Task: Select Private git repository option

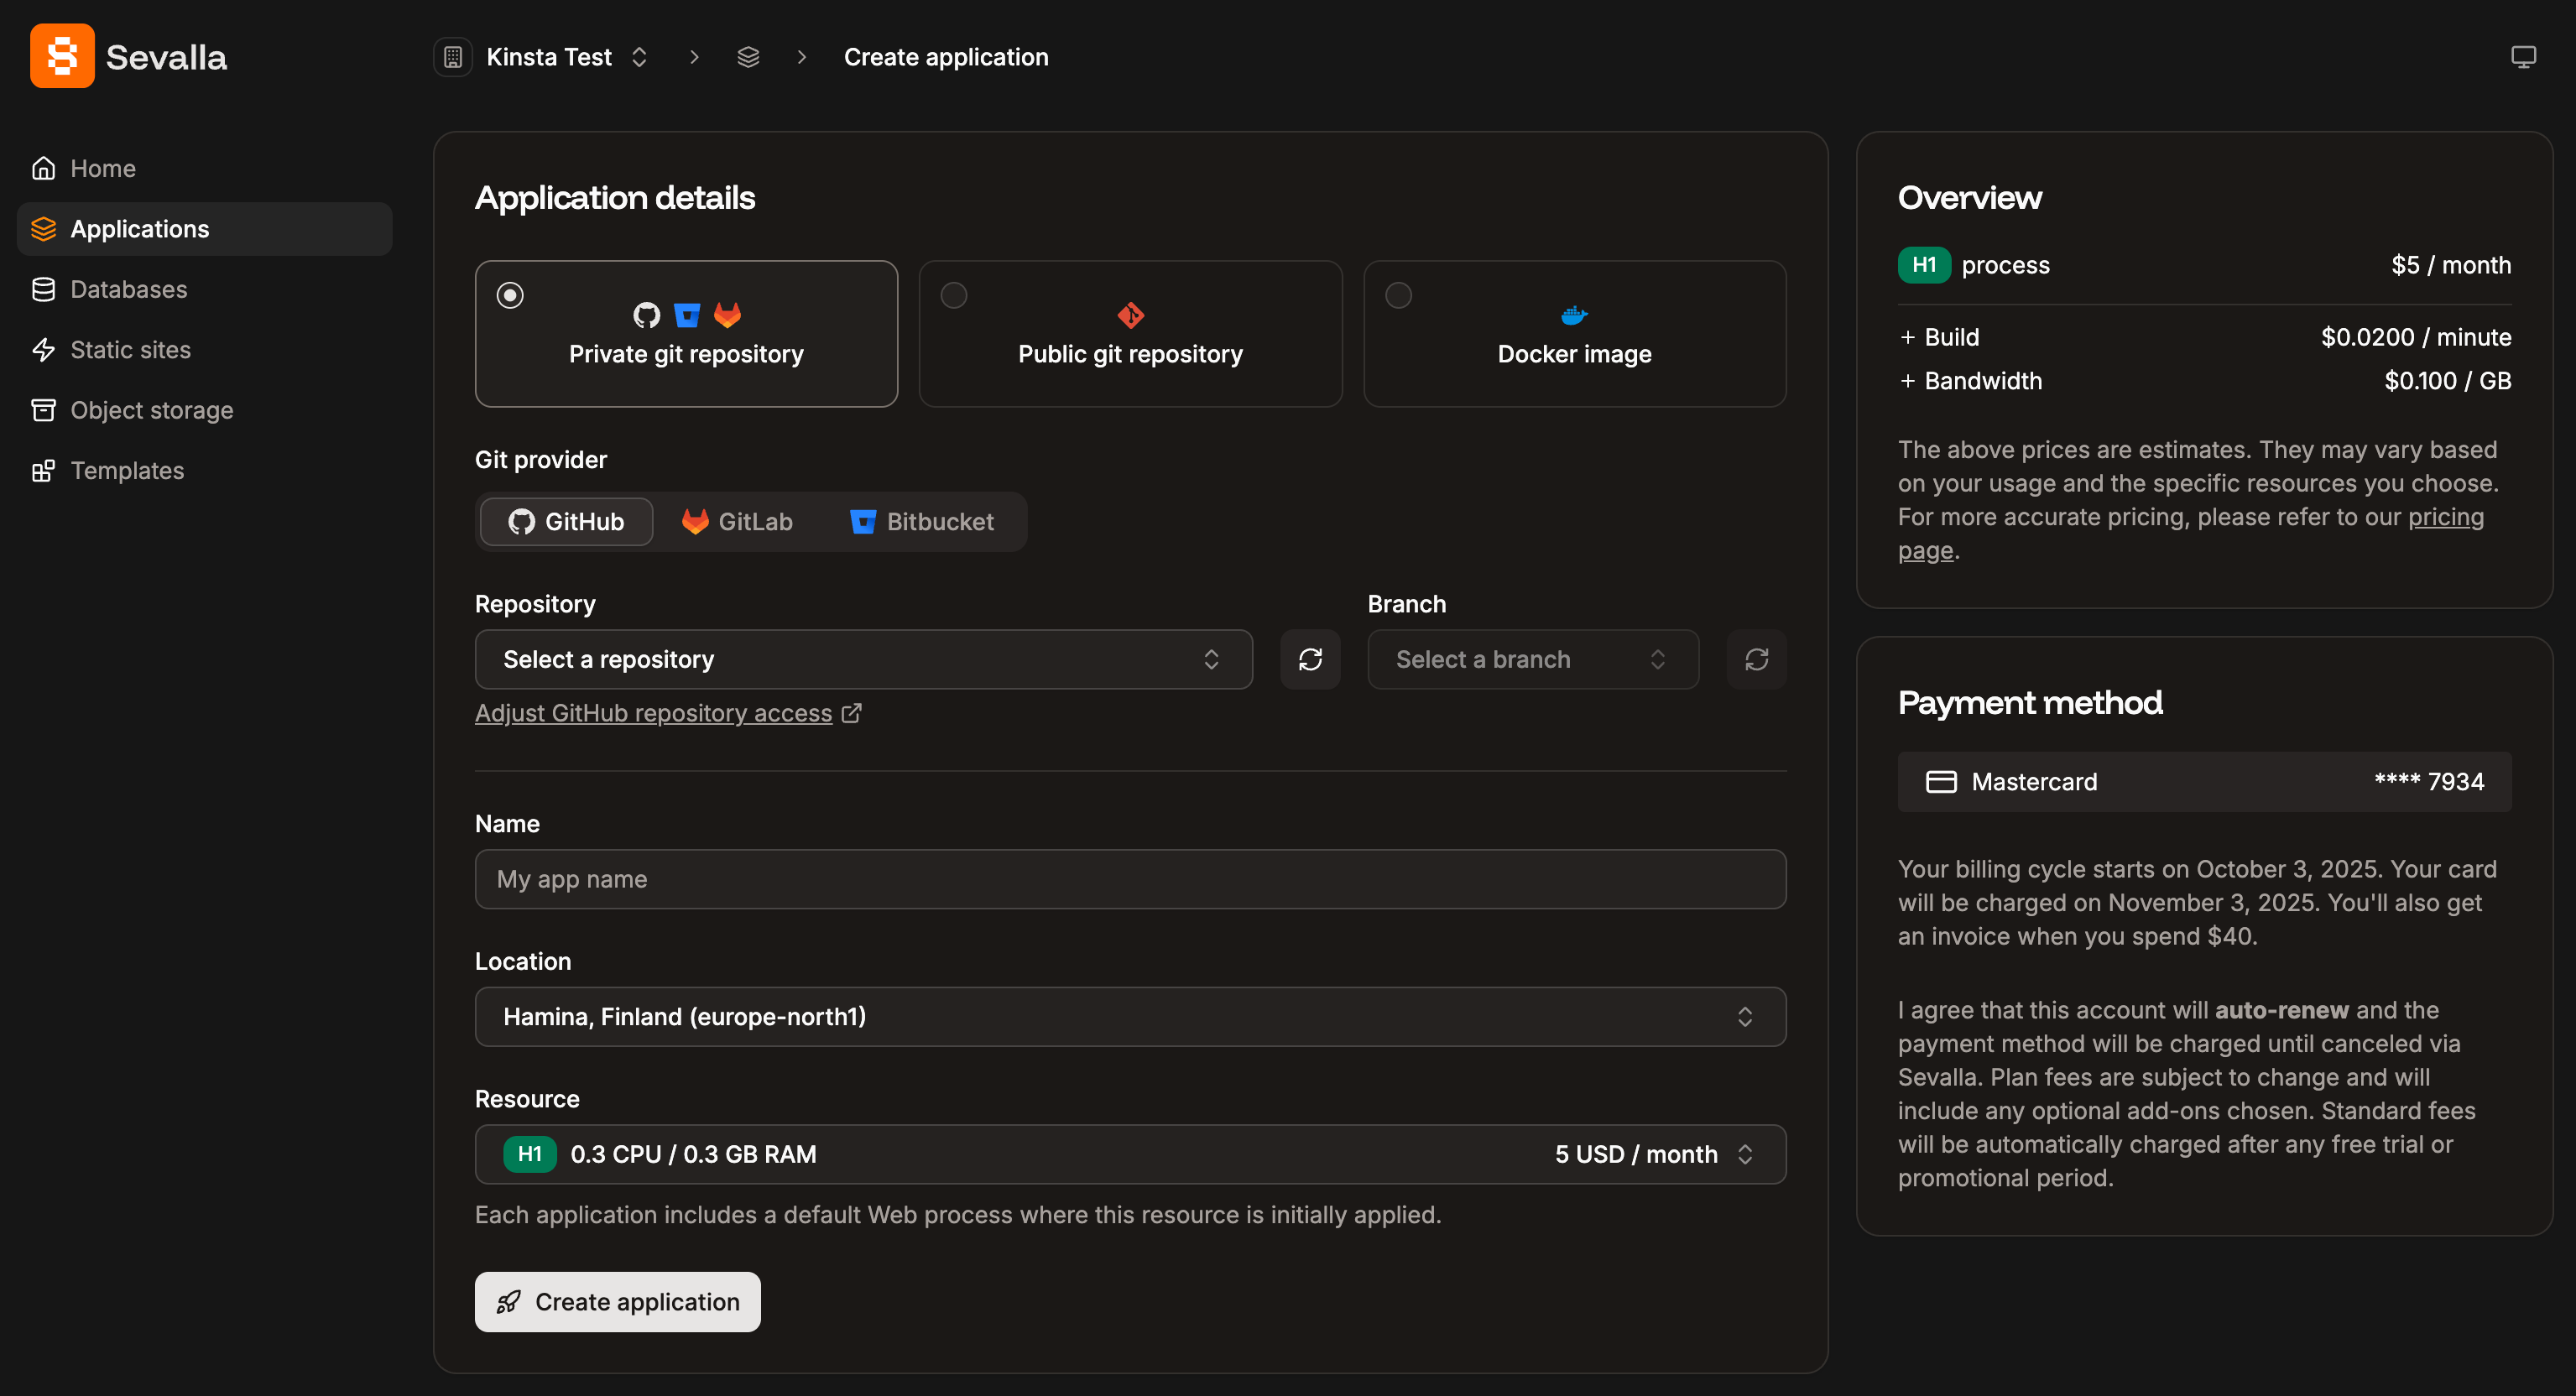Action: pos(686,334)
